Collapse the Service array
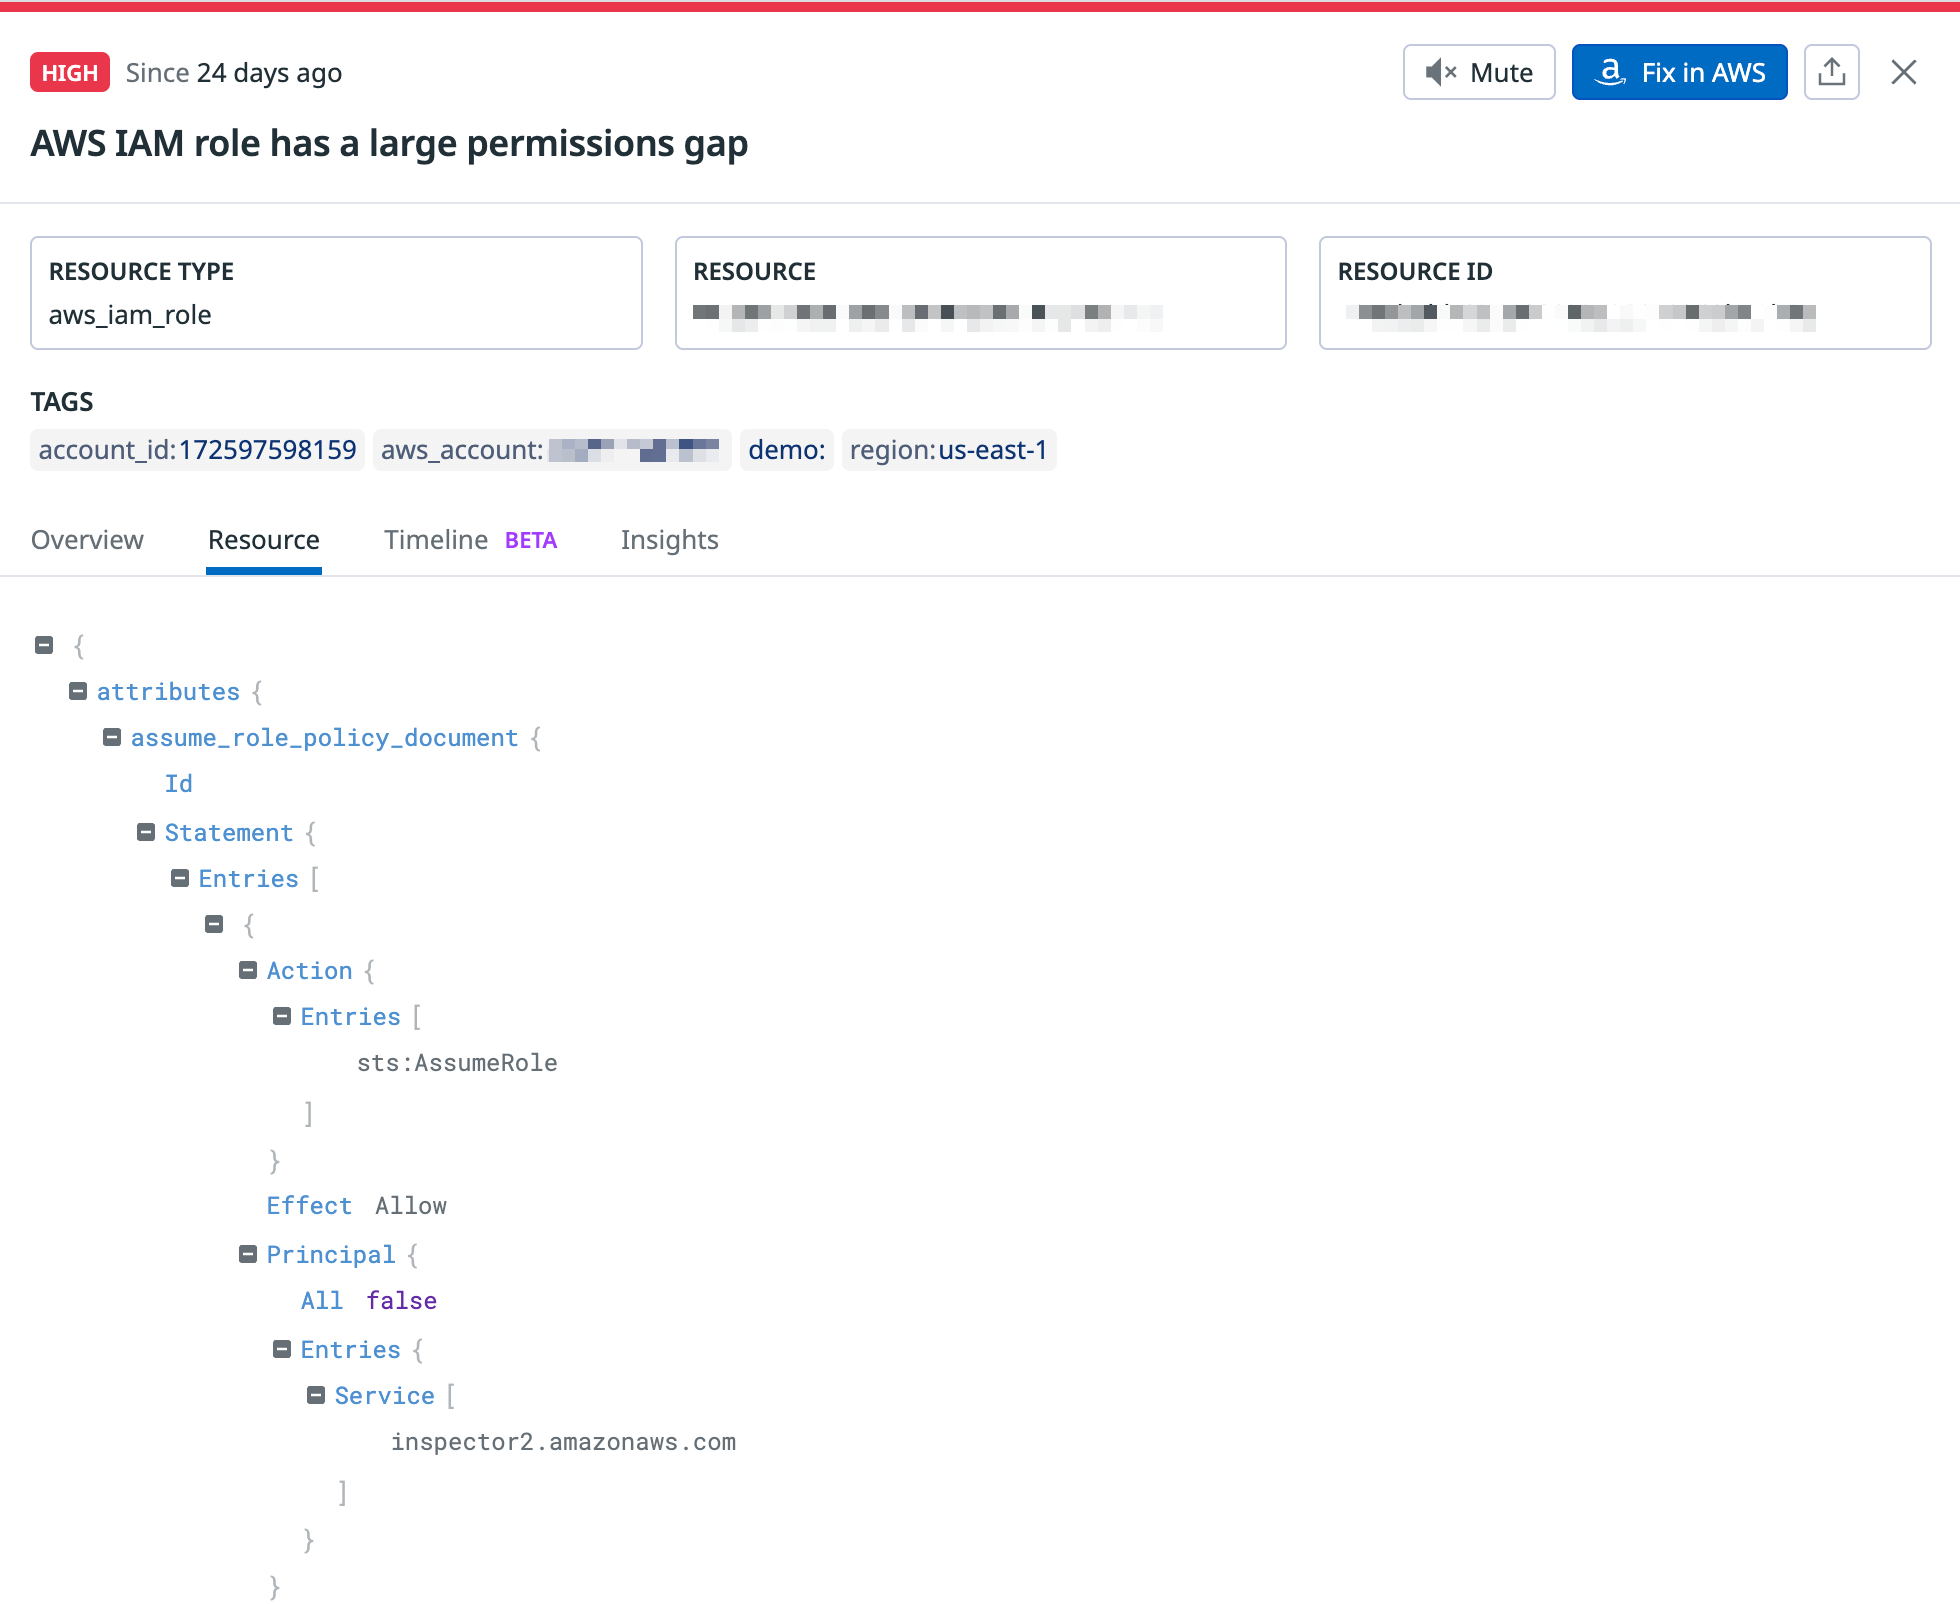The height and width of the screenshot is (1604, 1960). (316, 1395)
